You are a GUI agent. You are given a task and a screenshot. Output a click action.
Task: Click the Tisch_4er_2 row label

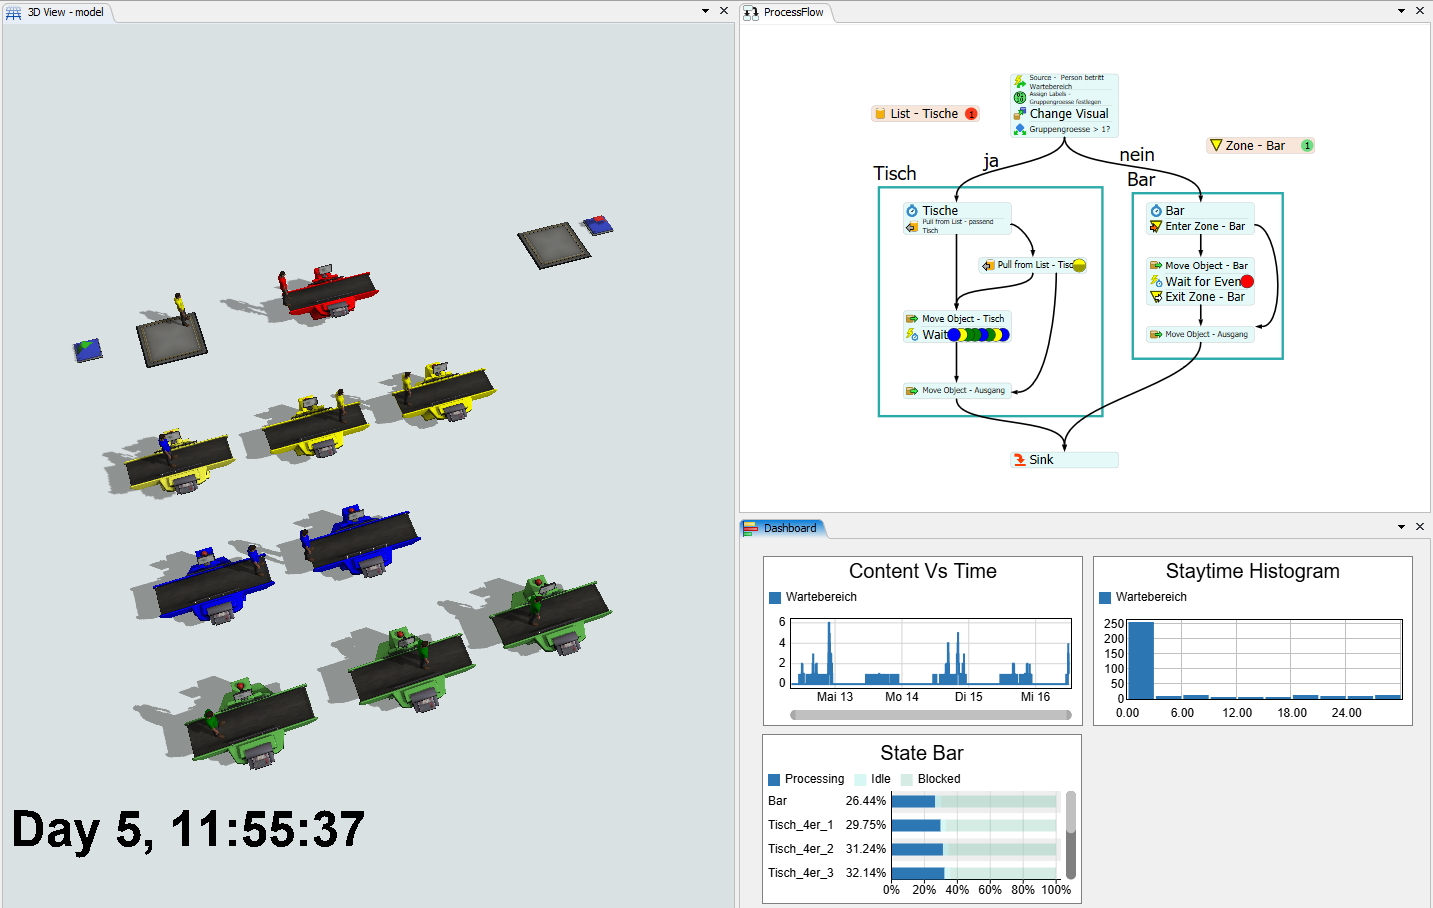coord(800,849)
